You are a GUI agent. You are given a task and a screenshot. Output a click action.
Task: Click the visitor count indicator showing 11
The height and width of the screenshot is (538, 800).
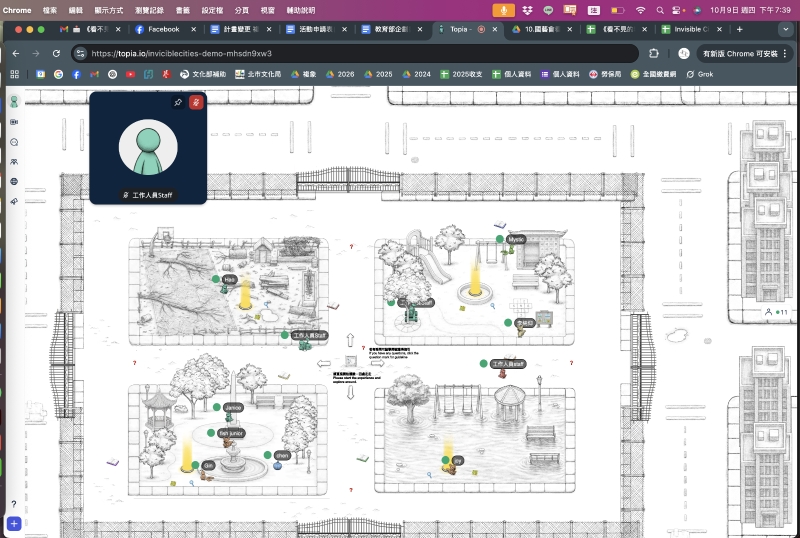[x=776, y=313]
